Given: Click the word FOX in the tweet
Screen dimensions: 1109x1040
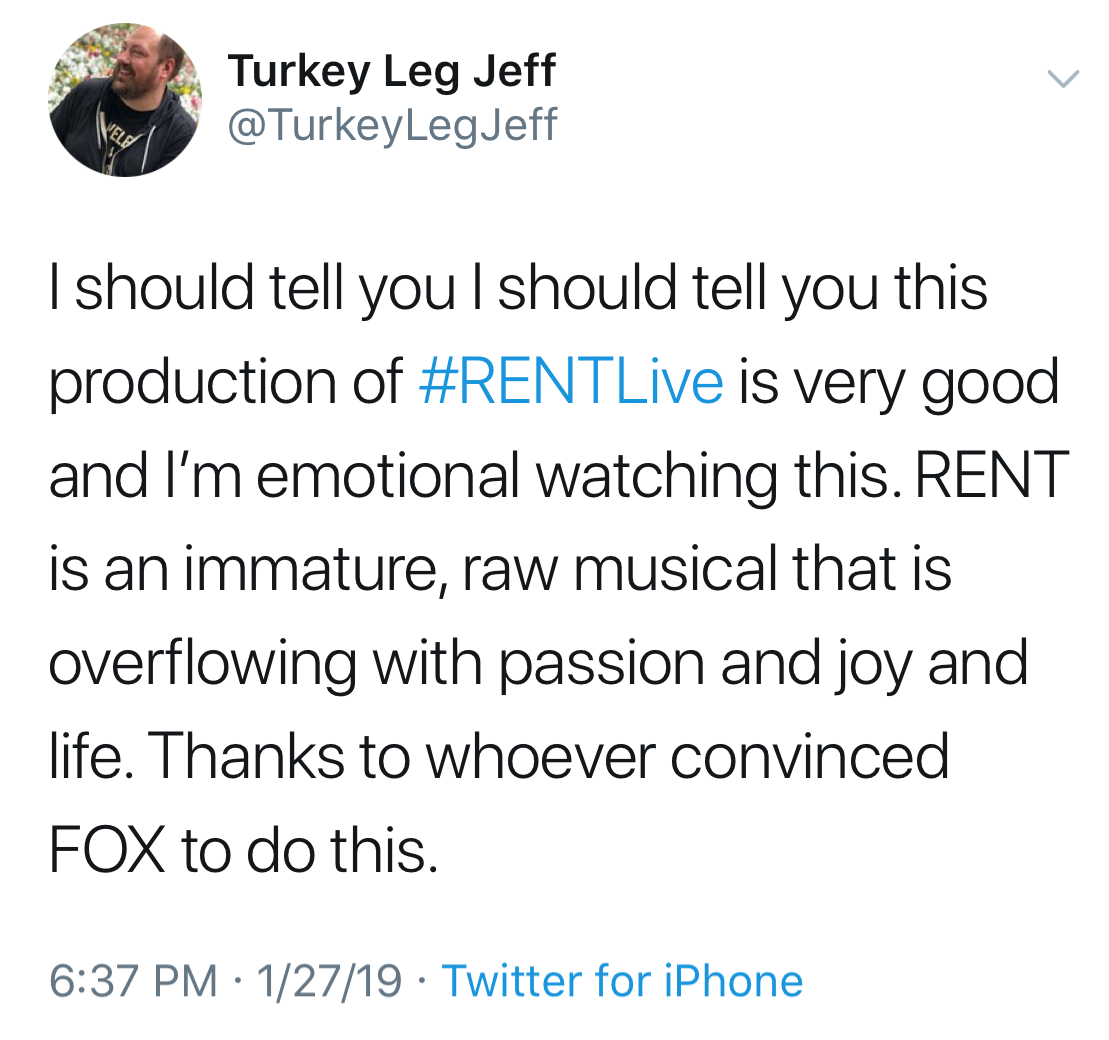Looking at the screenshot, I should 108,849.
